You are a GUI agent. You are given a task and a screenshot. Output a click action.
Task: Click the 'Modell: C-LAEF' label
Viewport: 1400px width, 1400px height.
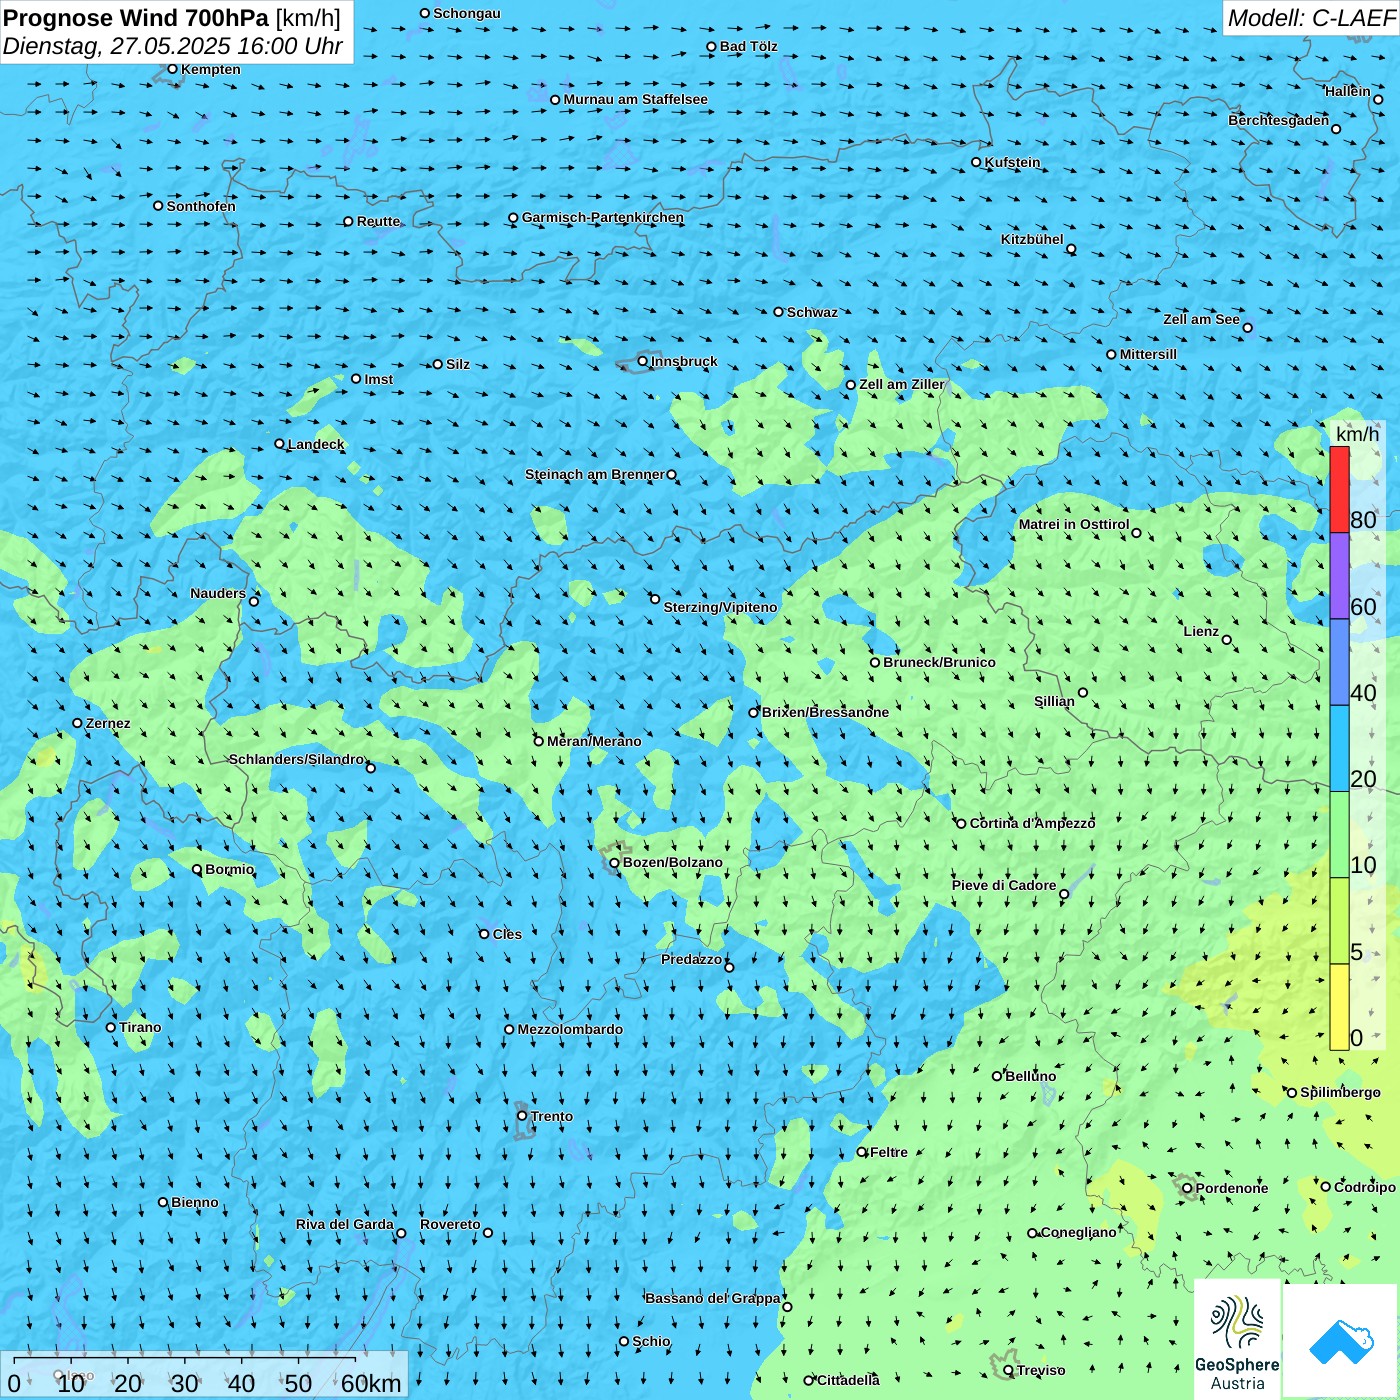coord(1311,18)
